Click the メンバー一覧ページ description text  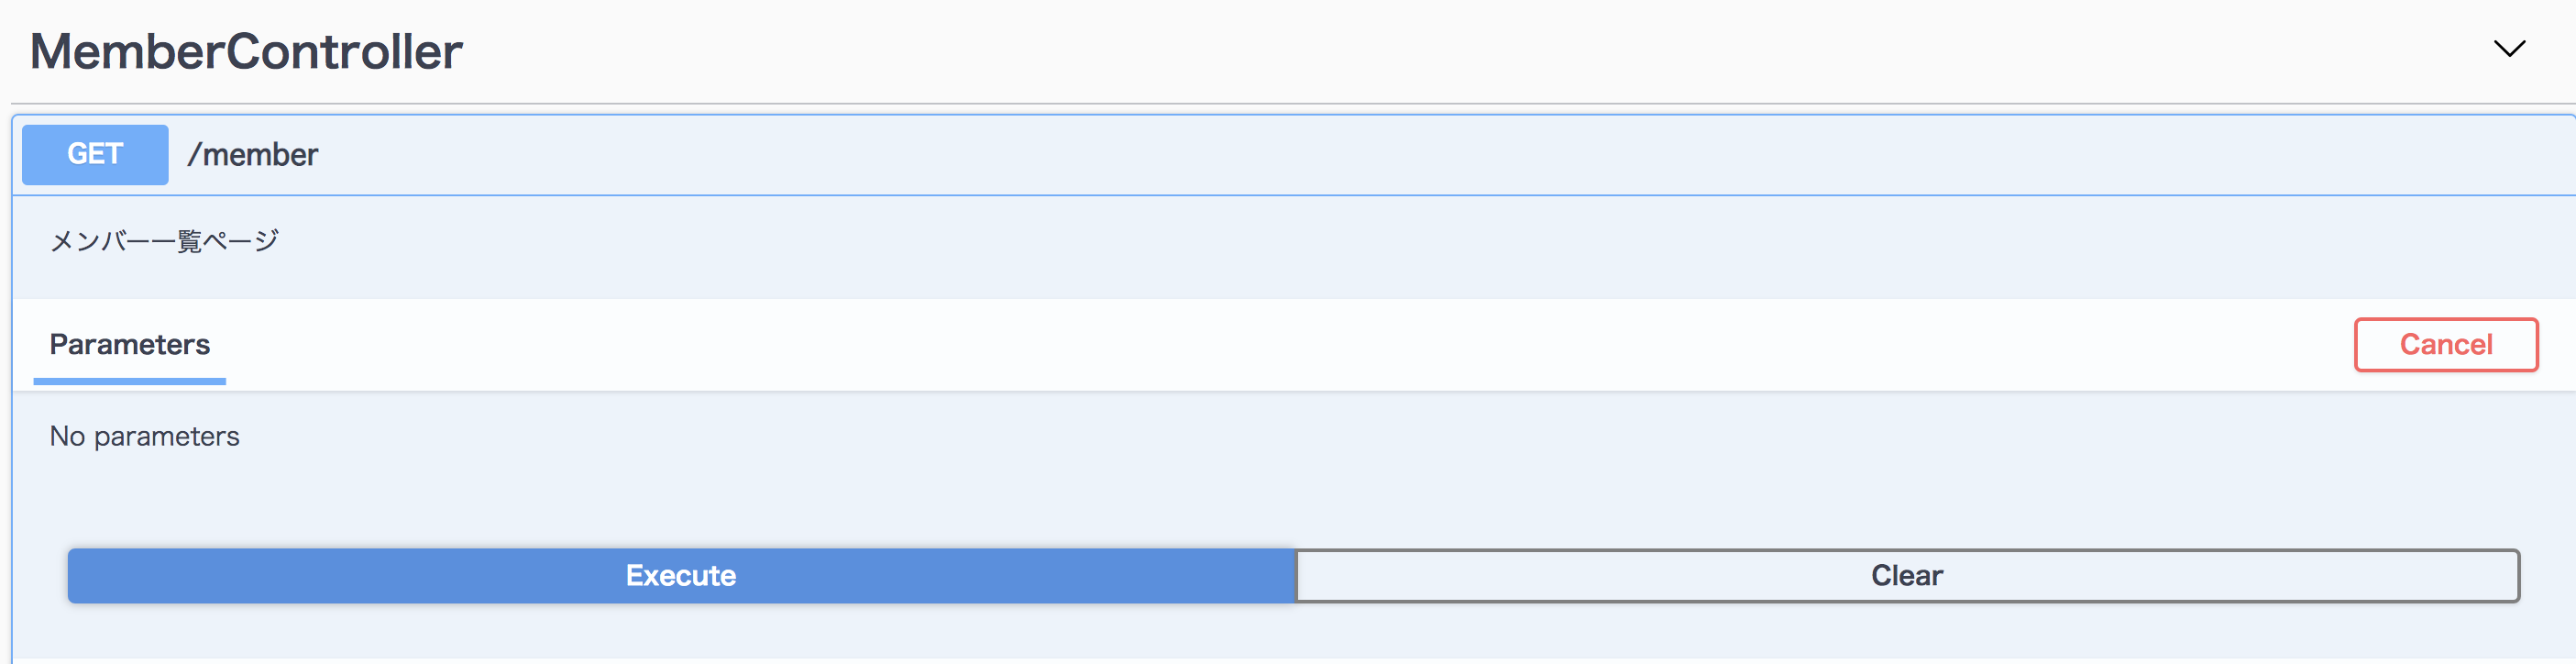164,241
